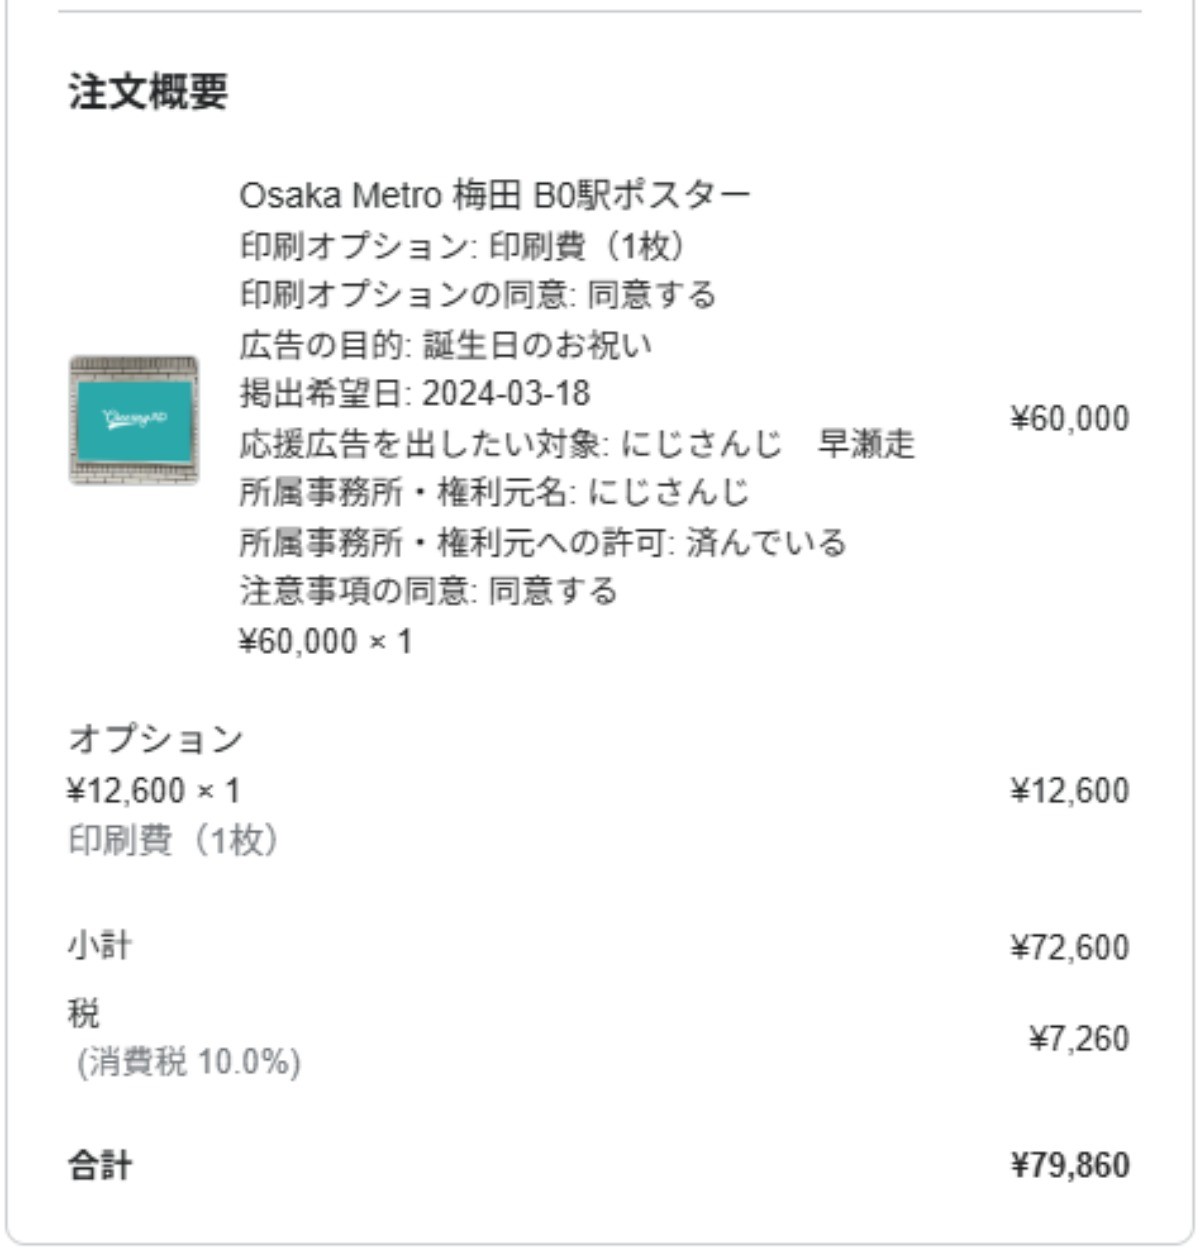Select the 所属事務所・権利元への許可: 済んでいる line
This screenshot has height=1253, width=1200.
(542, 542)
